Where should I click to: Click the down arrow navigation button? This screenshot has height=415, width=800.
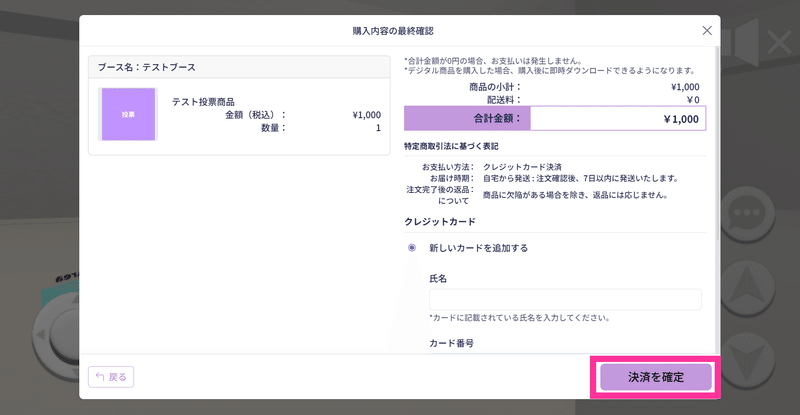pos(747,360)
